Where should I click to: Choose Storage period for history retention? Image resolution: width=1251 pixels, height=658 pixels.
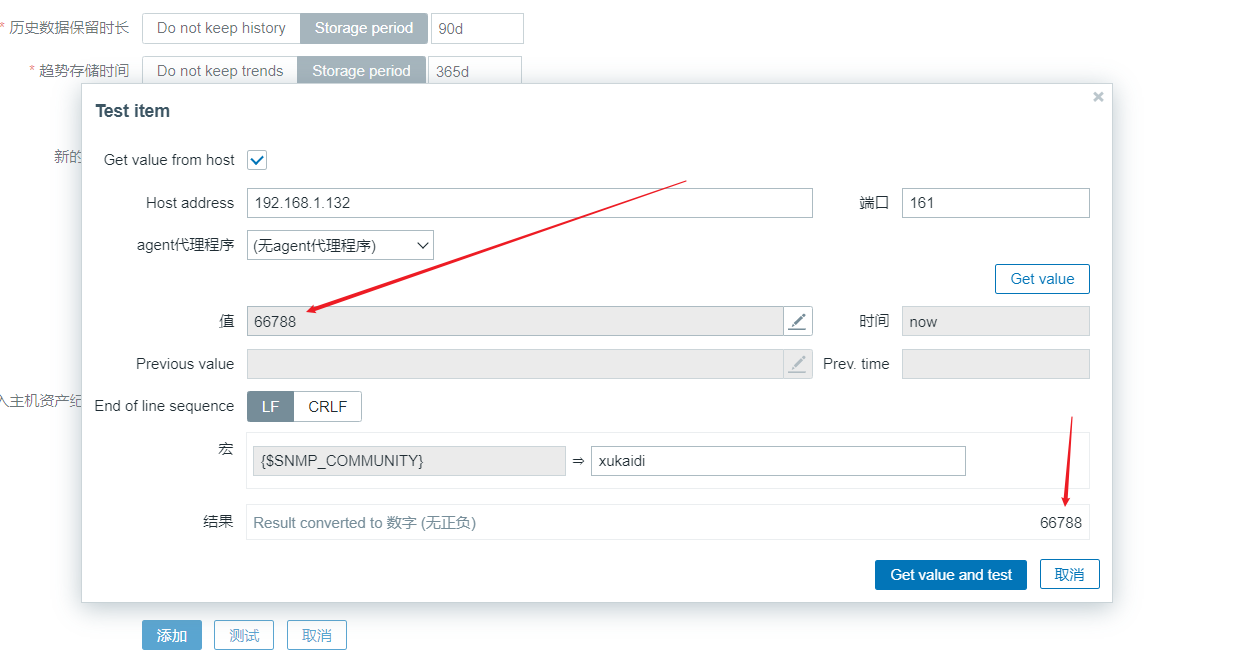(x=364, y=28)
